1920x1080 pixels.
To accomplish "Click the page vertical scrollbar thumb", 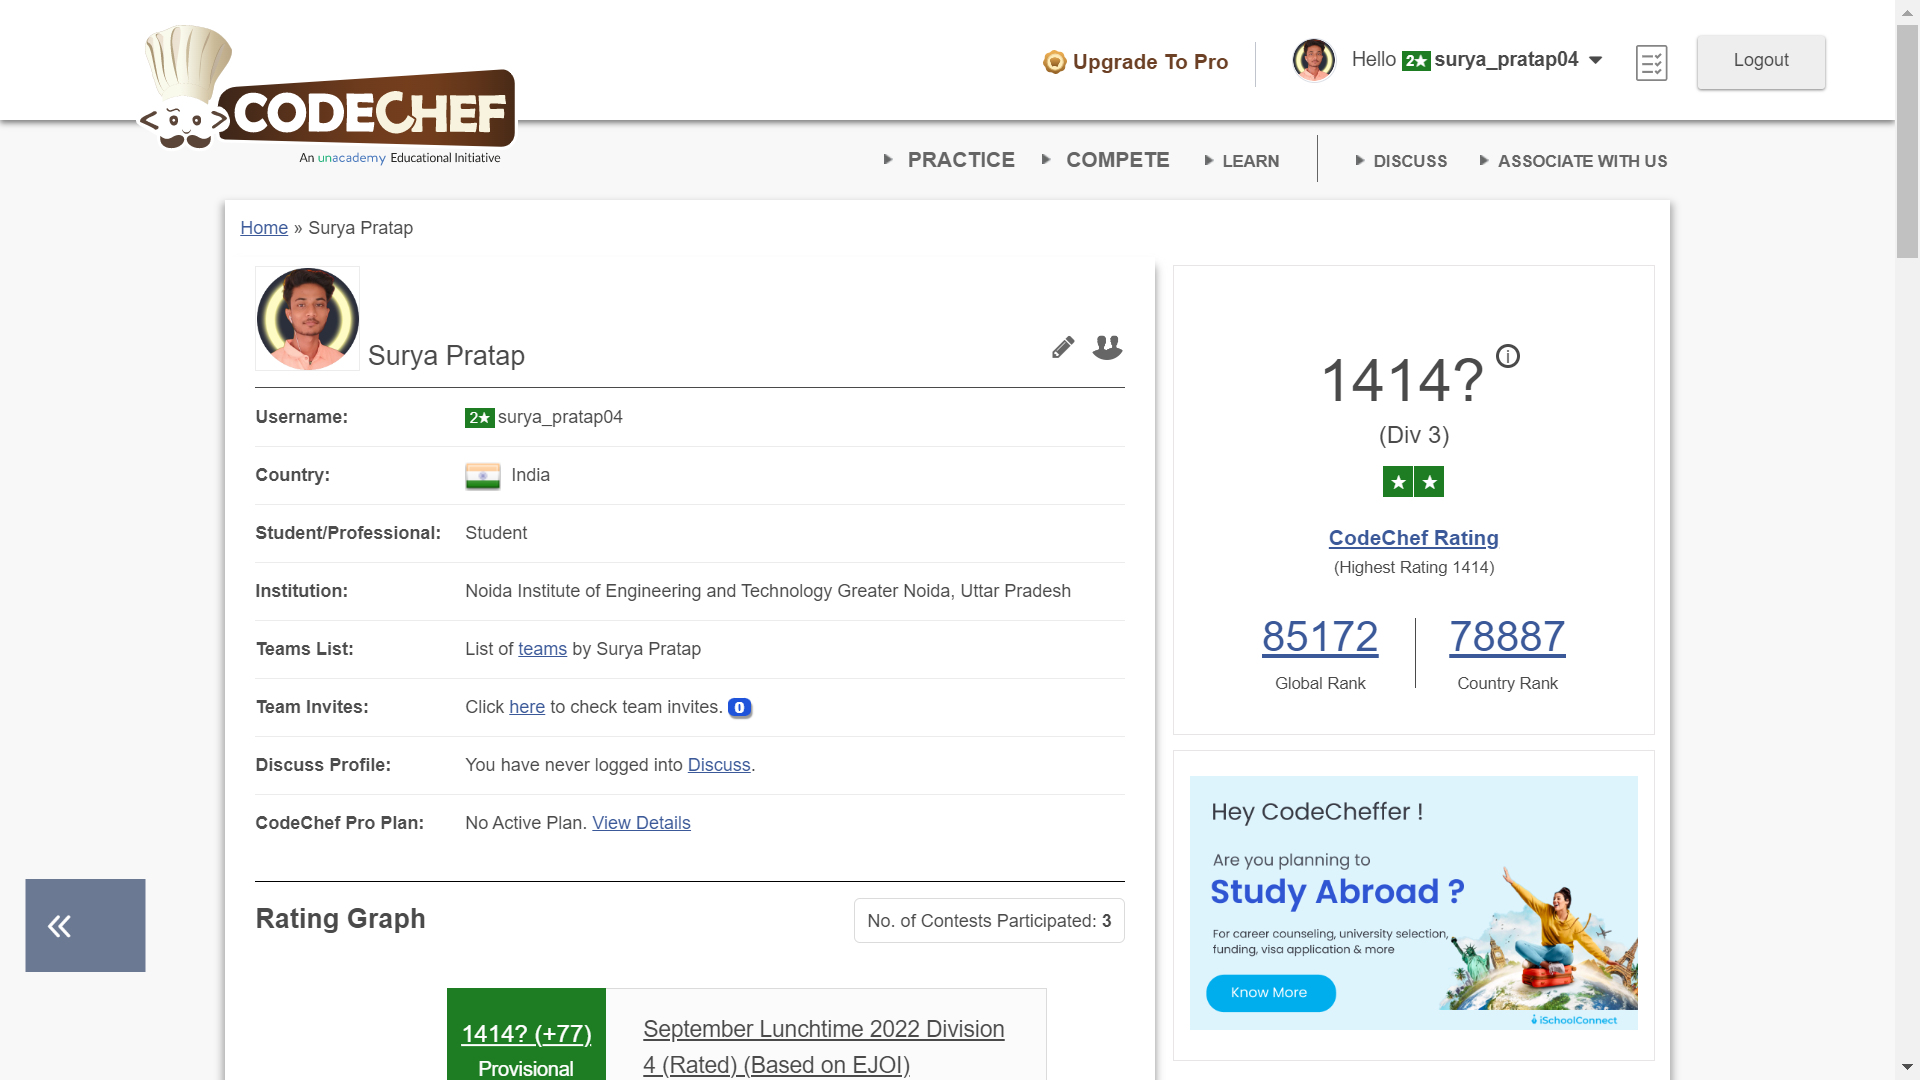I will point(1907,142).
